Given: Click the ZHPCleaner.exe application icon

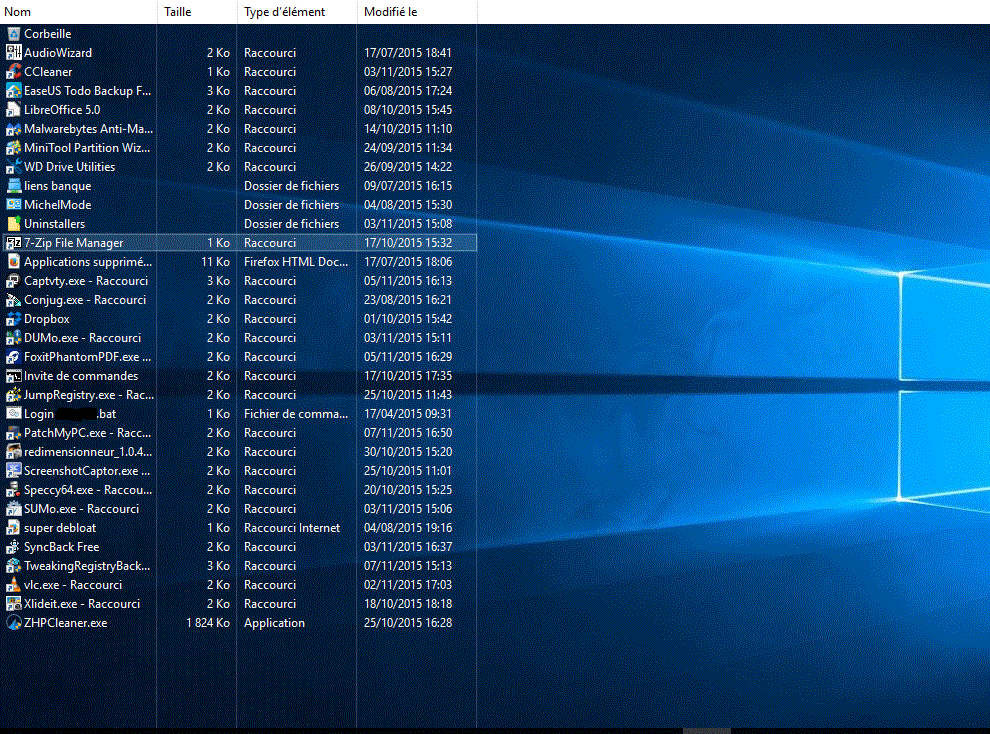Looking at the screenshot, I should pyautogui.click(x=13, y=623).
